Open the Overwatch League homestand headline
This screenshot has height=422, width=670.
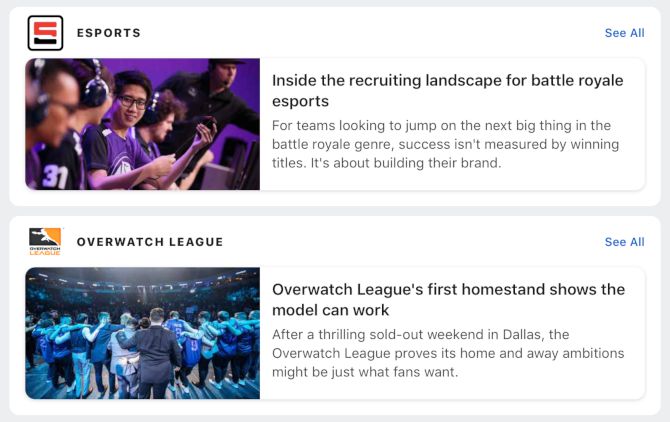448,299
